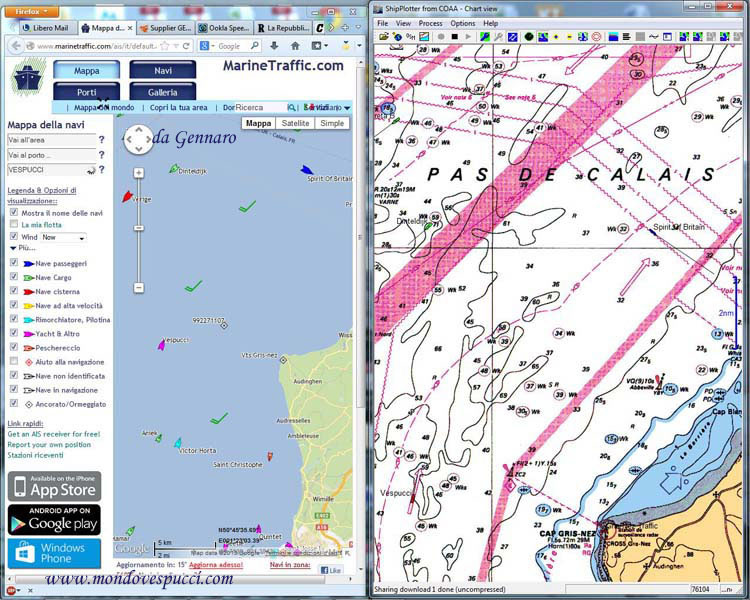This screenshot has width=750, height=600.
Task: Click the Firefox home icon
Action: (295, 46)
